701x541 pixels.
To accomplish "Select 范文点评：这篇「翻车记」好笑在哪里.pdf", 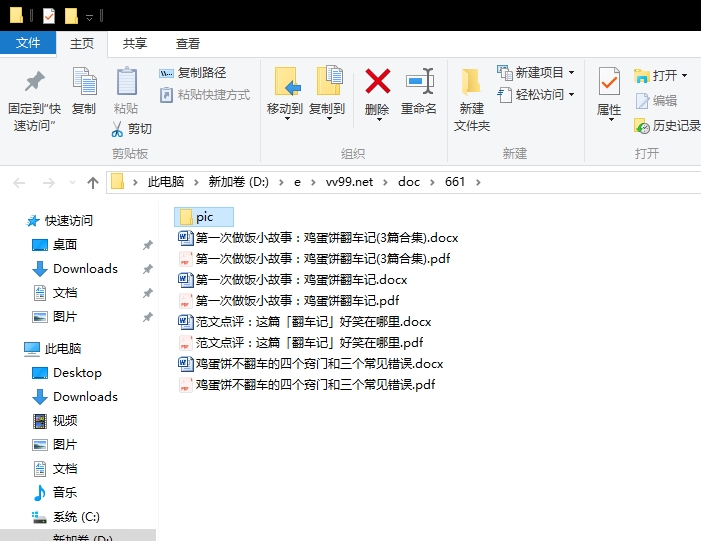I will (301, 343).
